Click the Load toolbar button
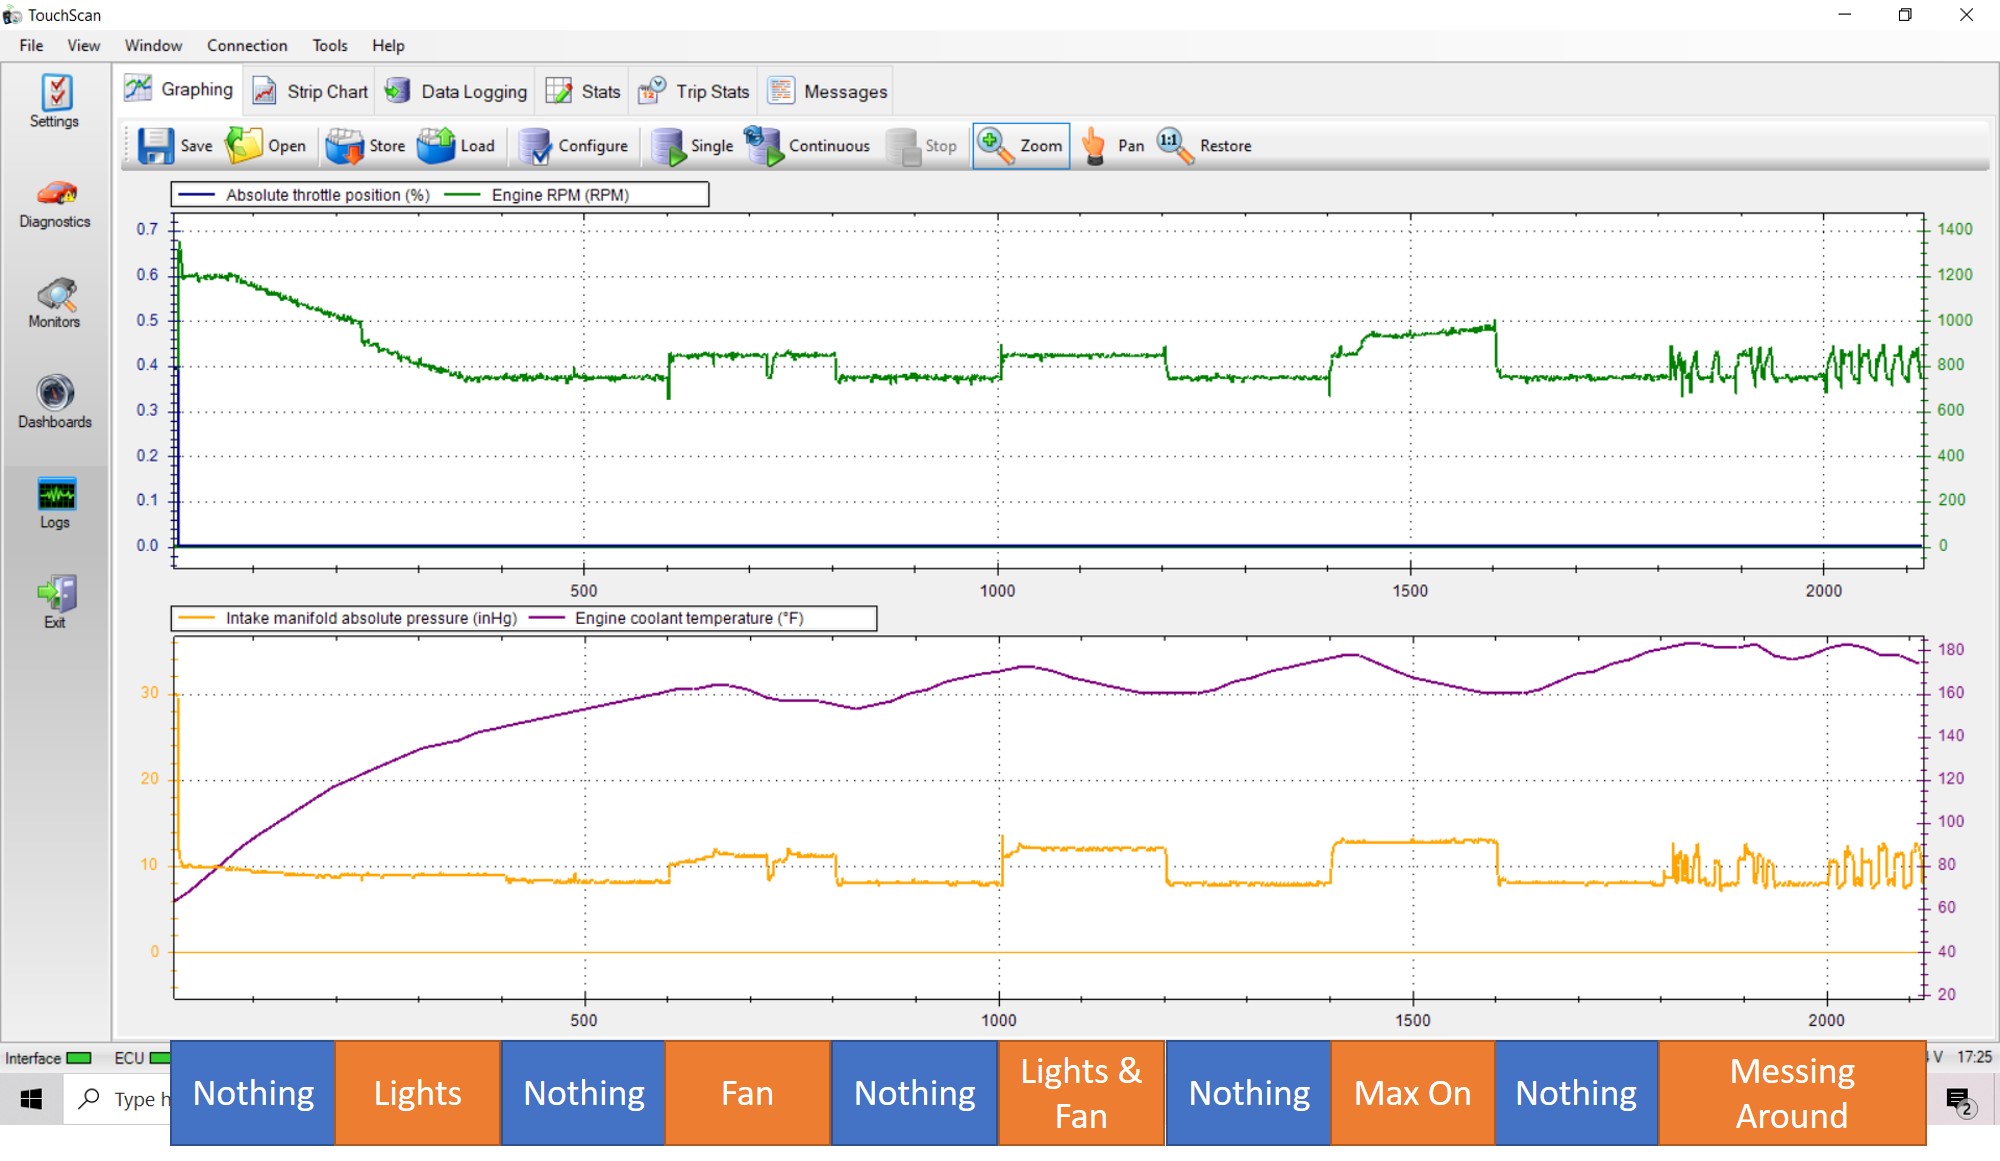The width and height of the screenshot is (2000, 1161). click(456, 146)
